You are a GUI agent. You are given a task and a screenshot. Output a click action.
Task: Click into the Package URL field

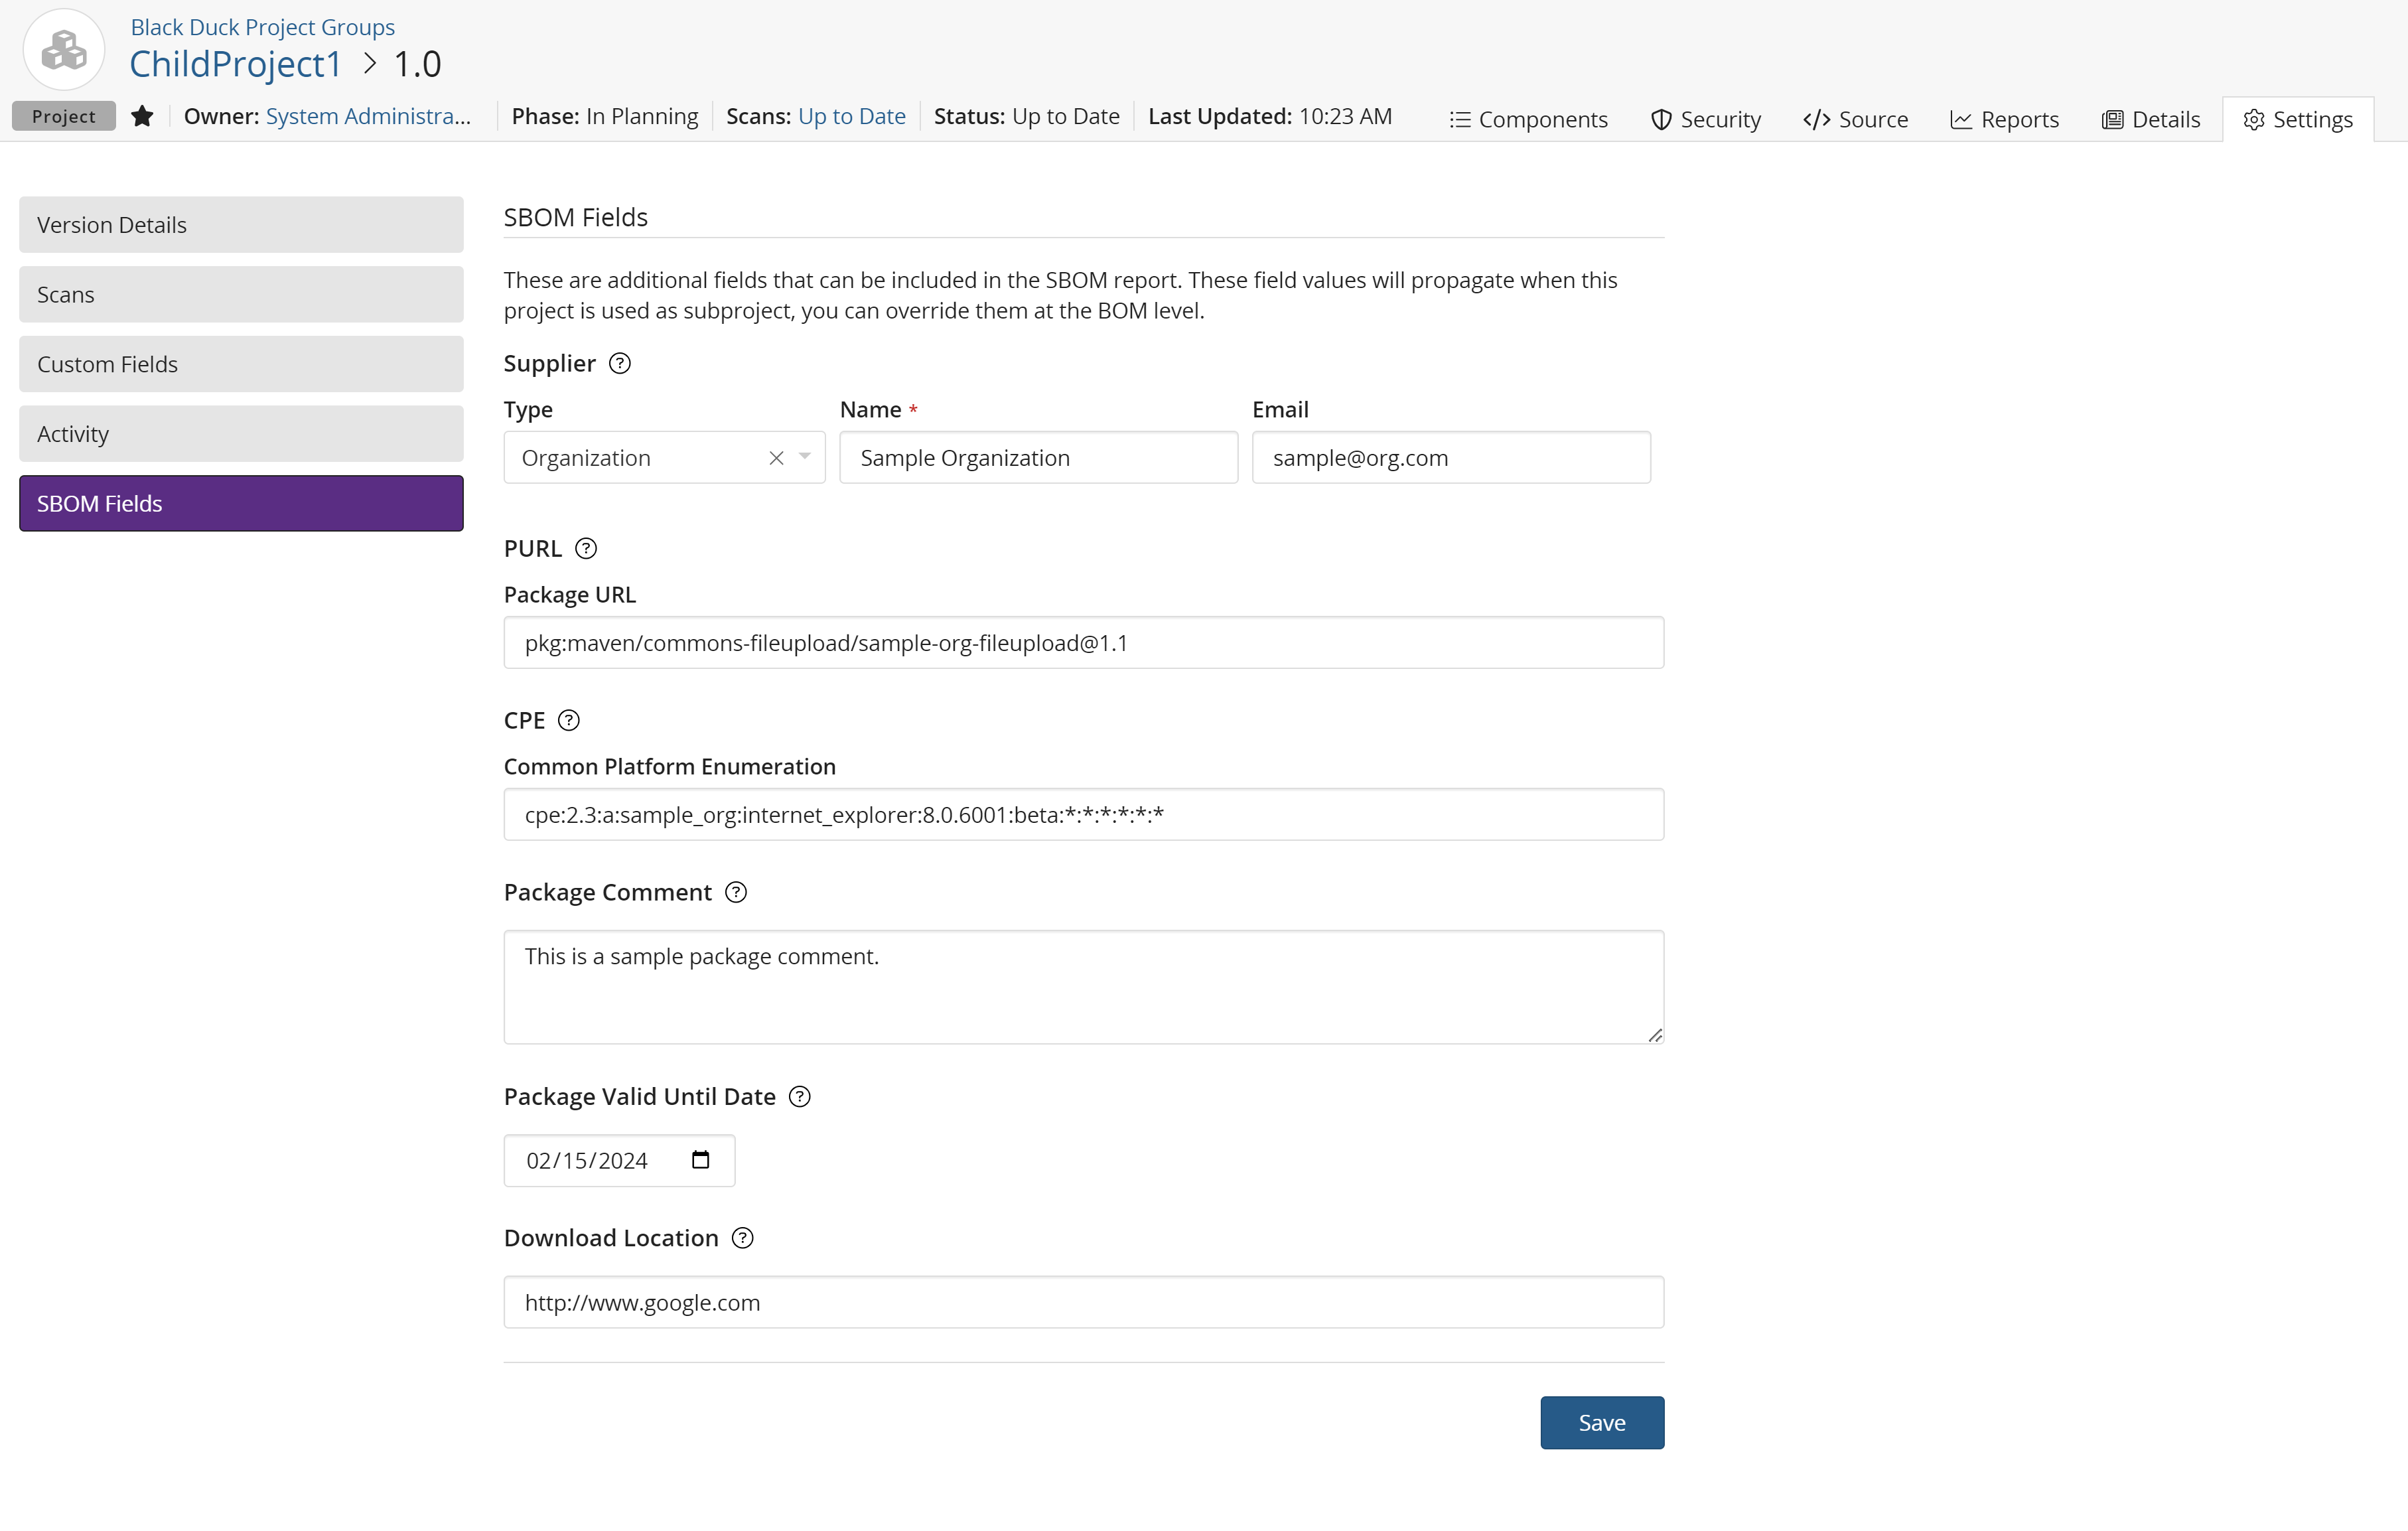point(1083,642)
